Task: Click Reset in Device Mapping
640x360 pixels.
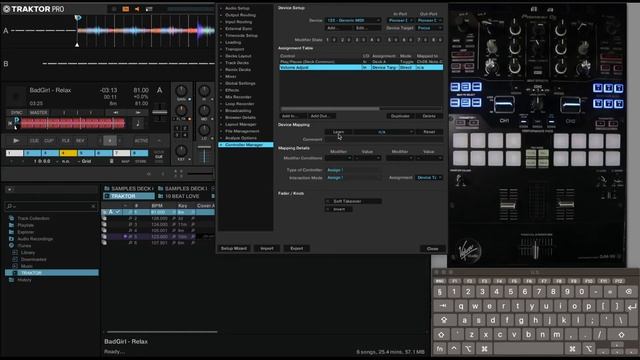Action: [429, 132]
